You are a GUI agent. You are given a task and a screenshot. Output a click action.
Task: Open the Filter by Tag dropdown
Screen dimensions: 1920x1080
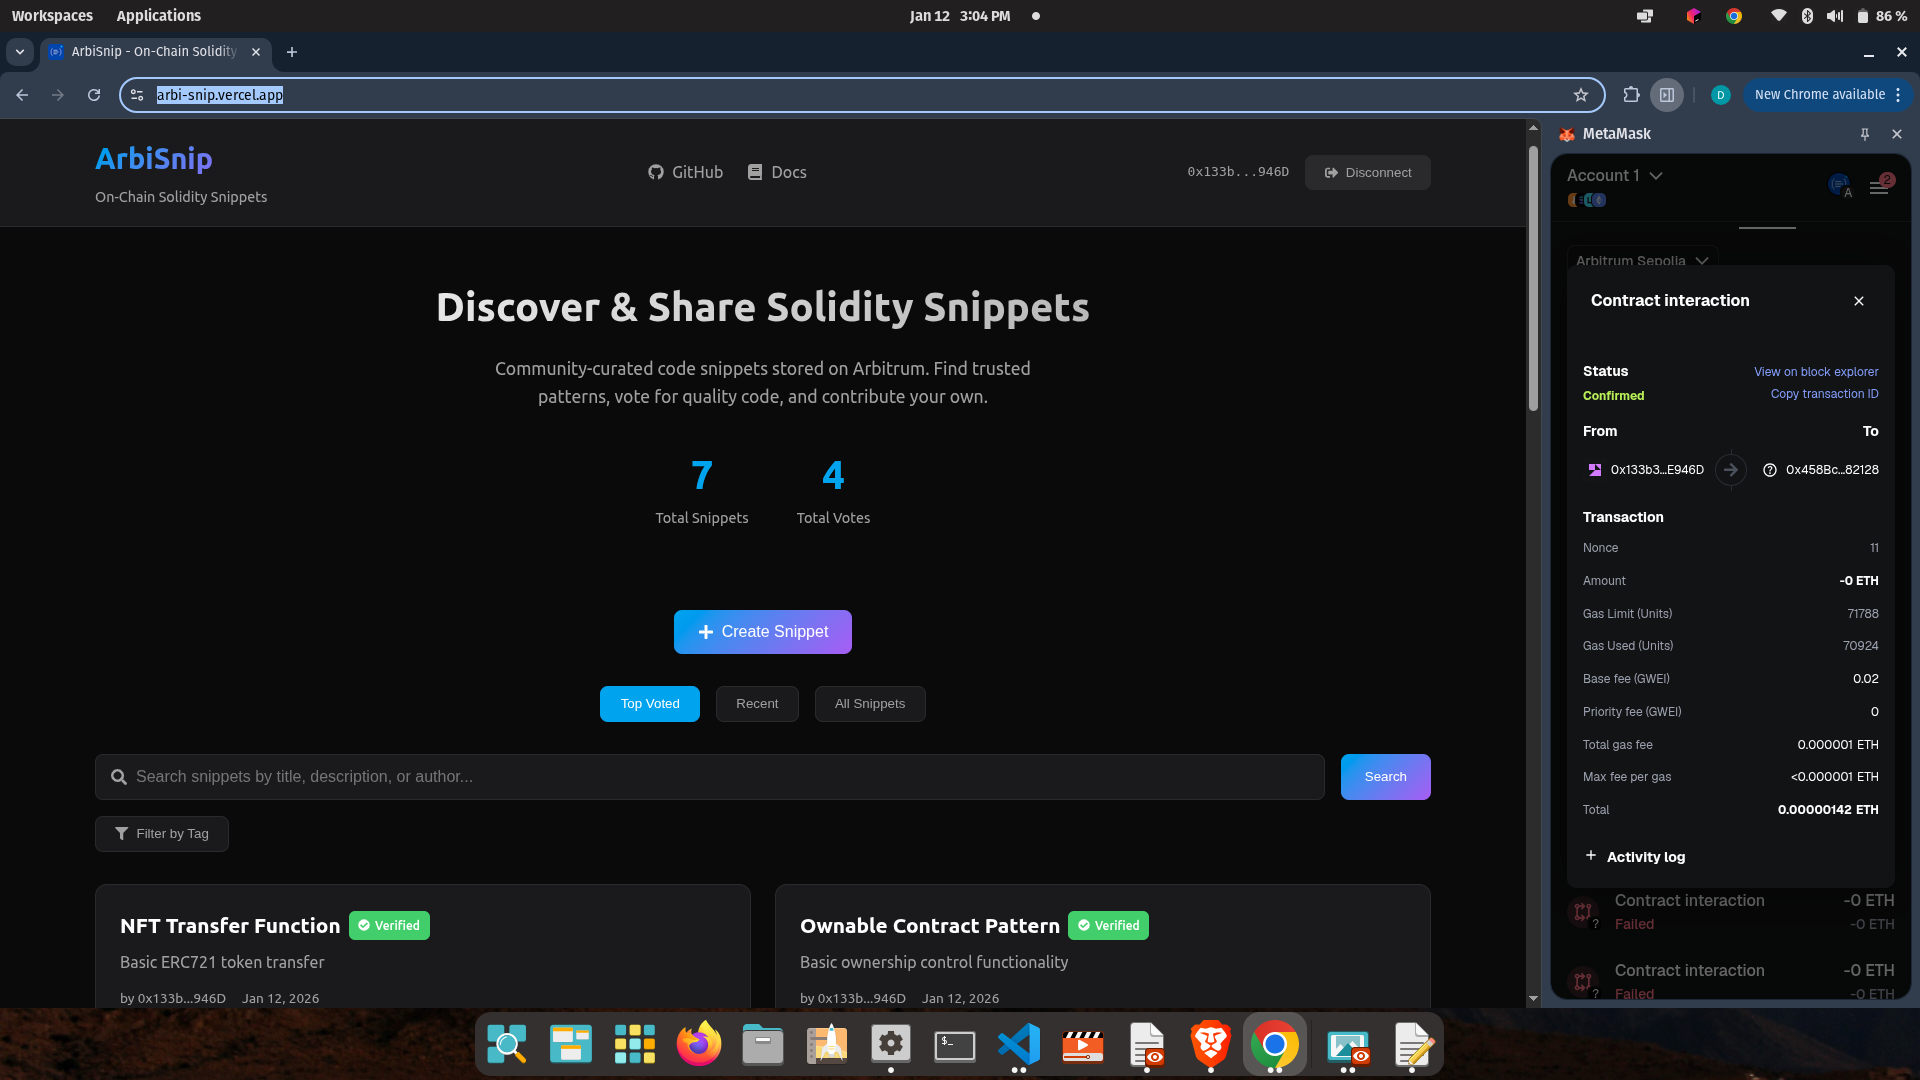pos(162,834)
